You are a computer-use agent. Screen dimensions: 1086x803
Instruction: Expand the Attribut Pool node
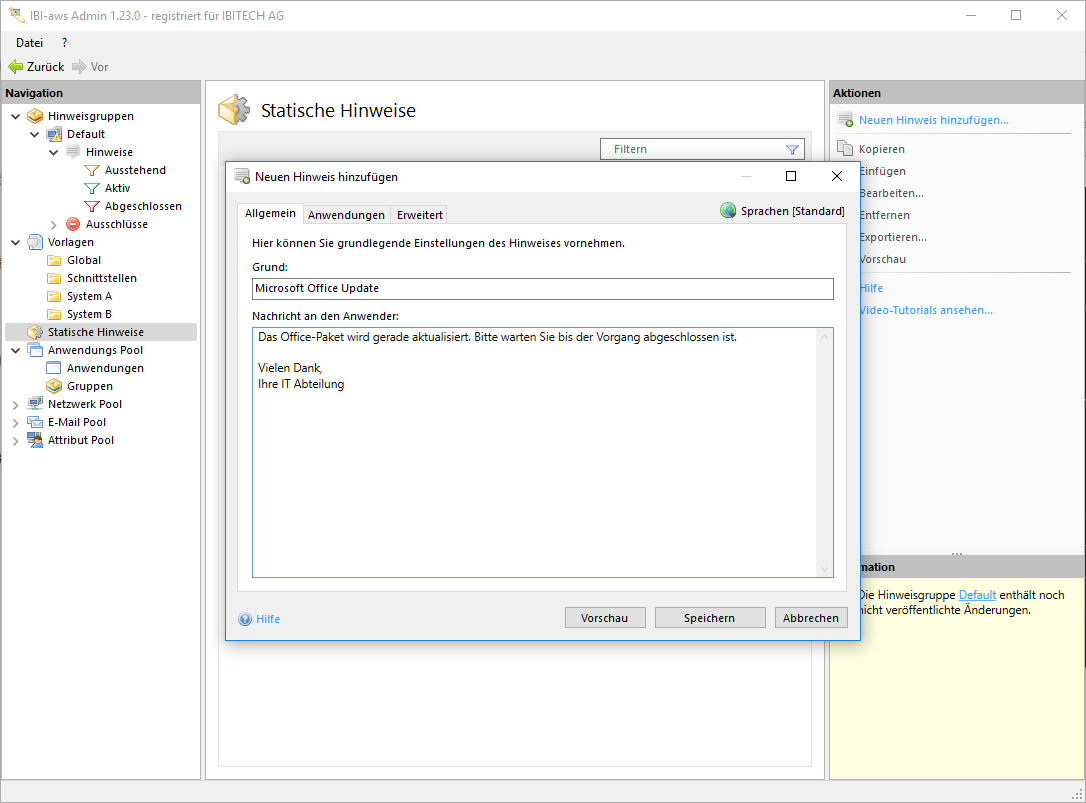(x=16, y=440)
